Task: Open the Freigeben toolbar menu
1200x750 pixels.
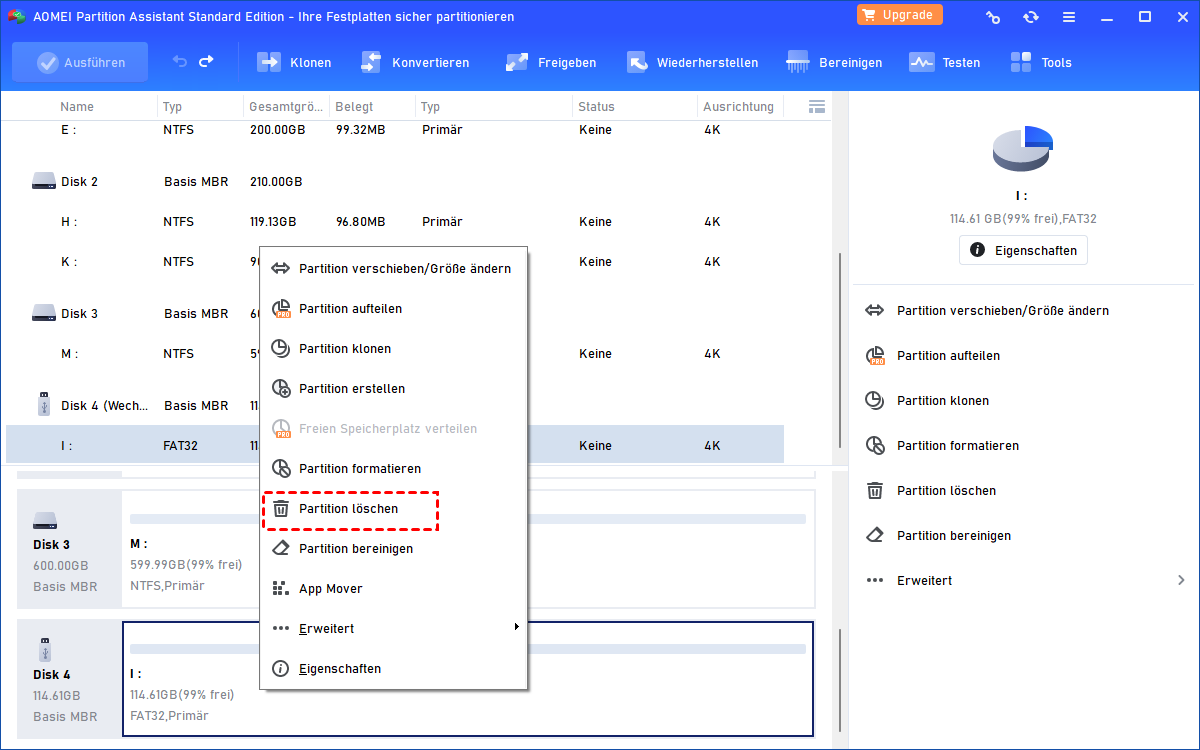Action: (551, 62)
